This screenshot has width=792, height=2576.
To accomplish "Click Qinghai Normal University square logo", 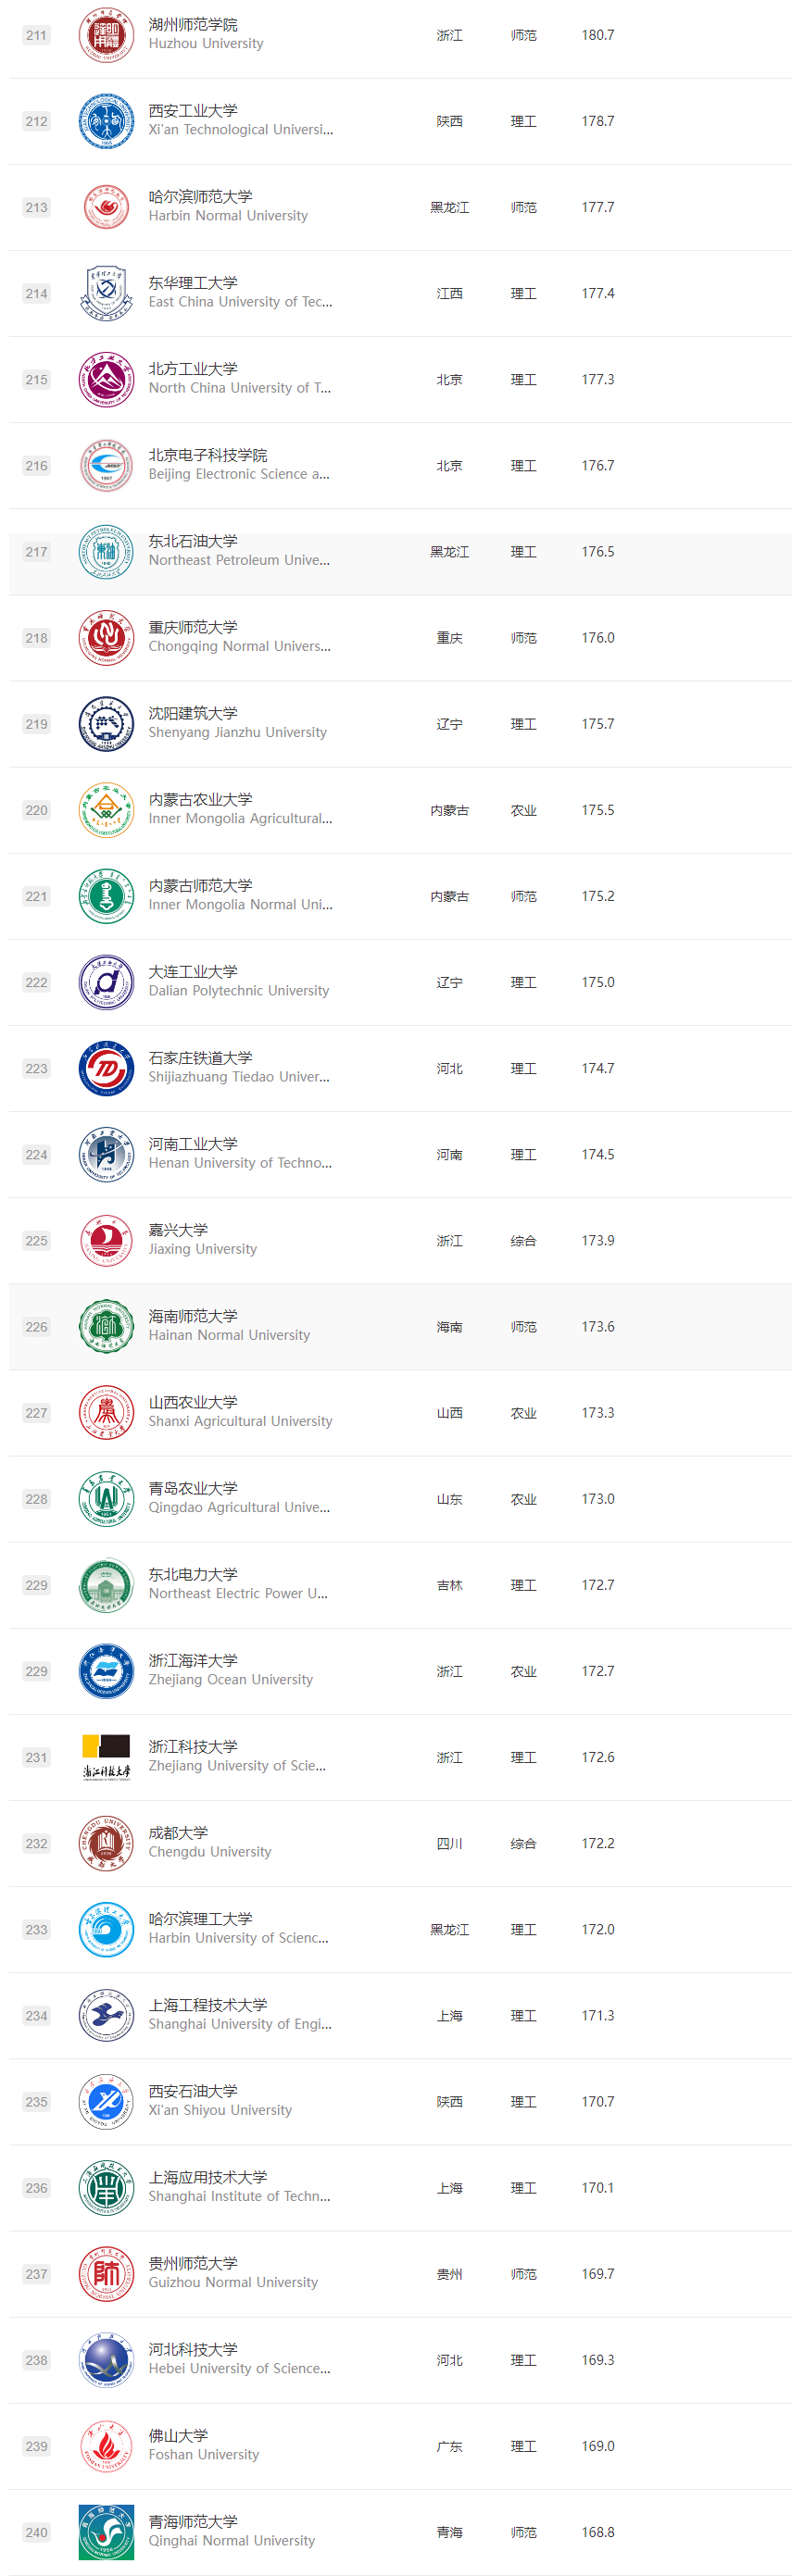I will 106,2532.
